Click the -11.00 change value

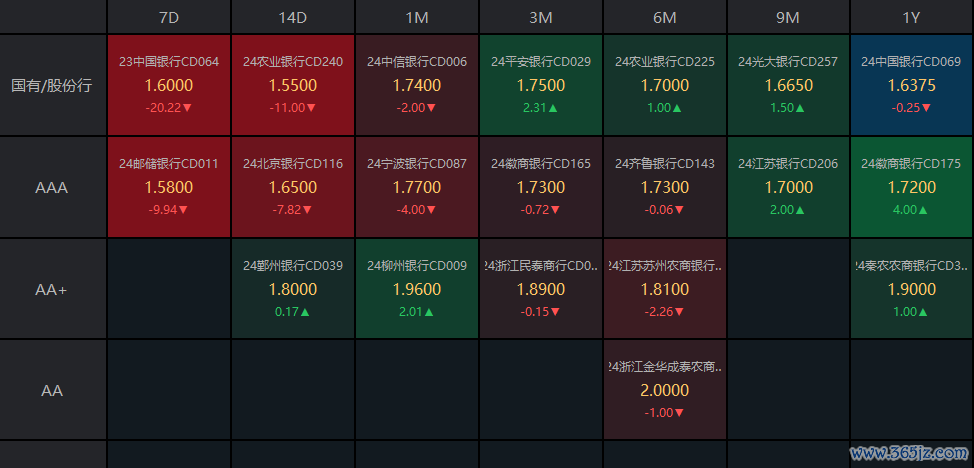click(x=293, y=108)
